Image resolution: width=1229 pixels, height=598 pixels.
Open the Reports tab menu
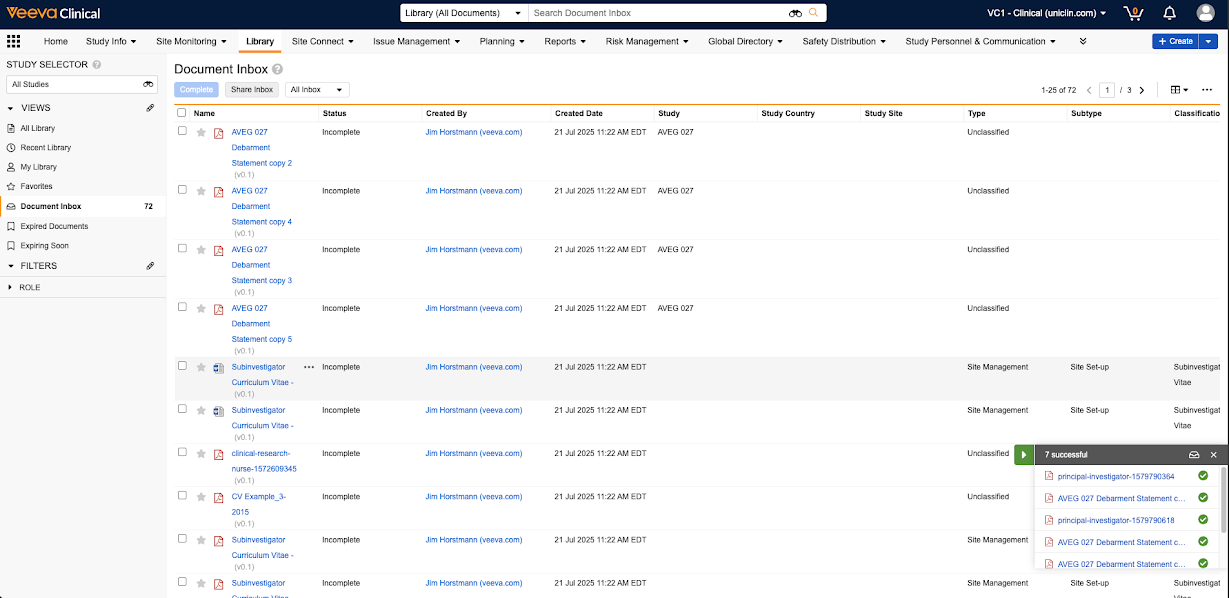(565, 41)
